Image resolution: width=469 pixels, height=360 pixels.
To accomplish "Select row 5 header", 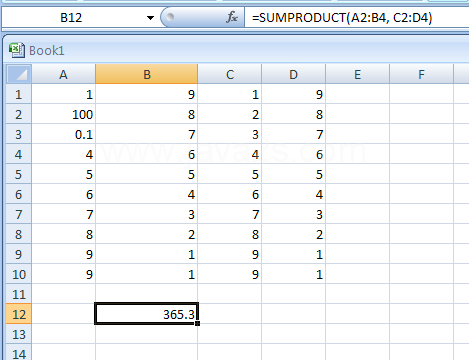I will pyautogui.click(x=19, y=174).
